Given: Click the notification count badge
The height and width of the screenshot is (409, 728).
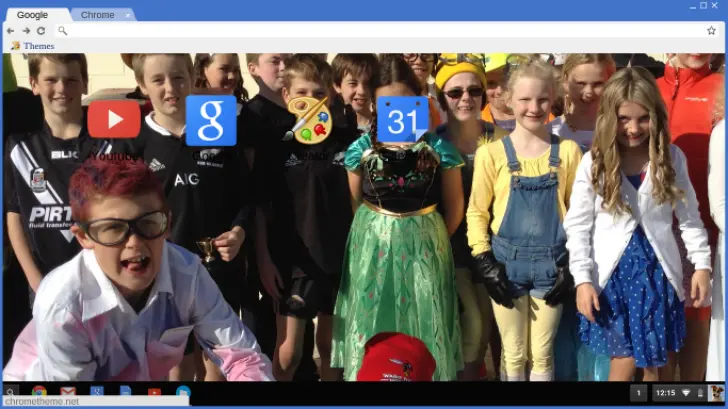Looking at the screenshot, I should [638, 393].
